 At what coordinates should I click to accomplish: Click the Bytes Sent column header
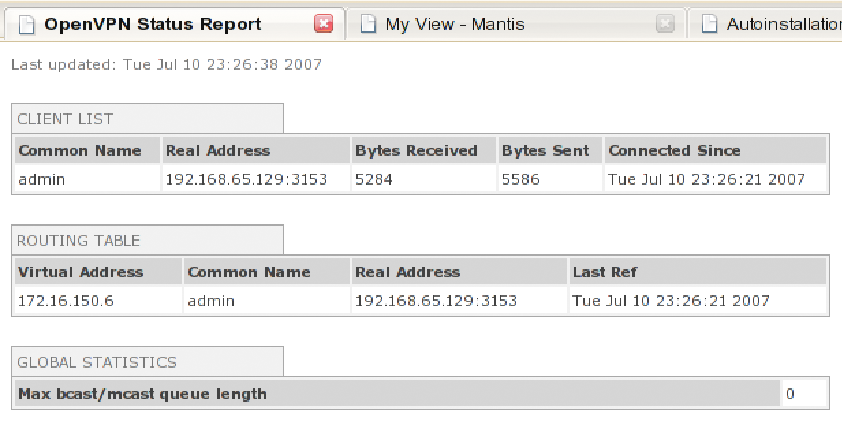pos(545,151)
